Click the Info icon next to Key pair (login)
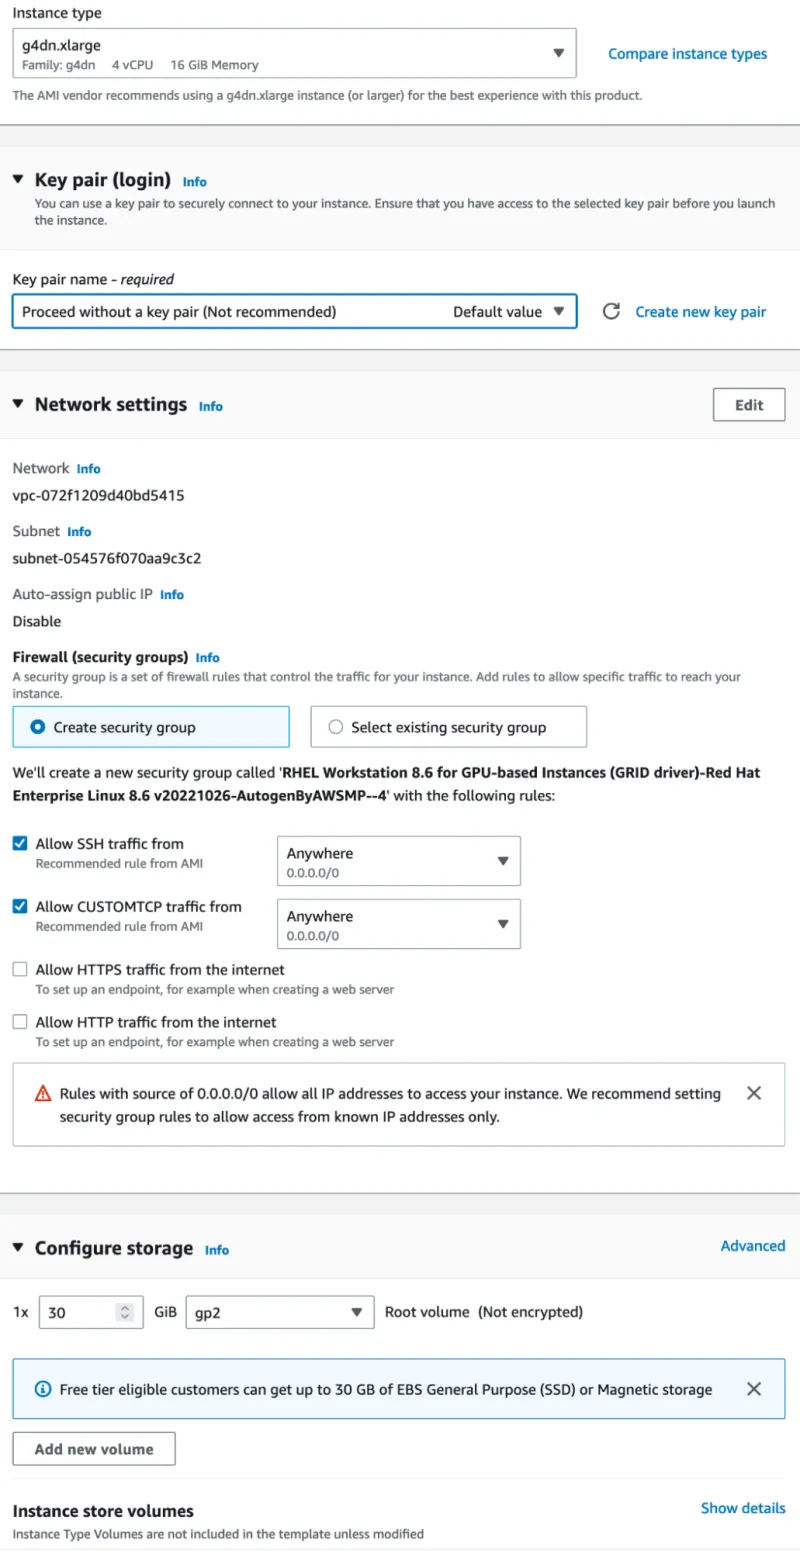This screenshot has width=800, height=1551. (x=194, y=181)
